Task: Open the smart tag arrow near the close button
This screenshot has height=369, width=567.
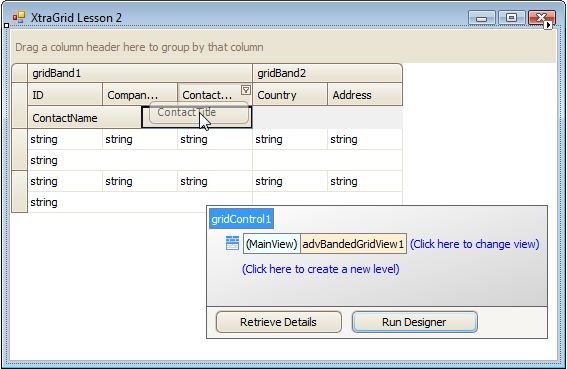Action: (x=549, y=25)
